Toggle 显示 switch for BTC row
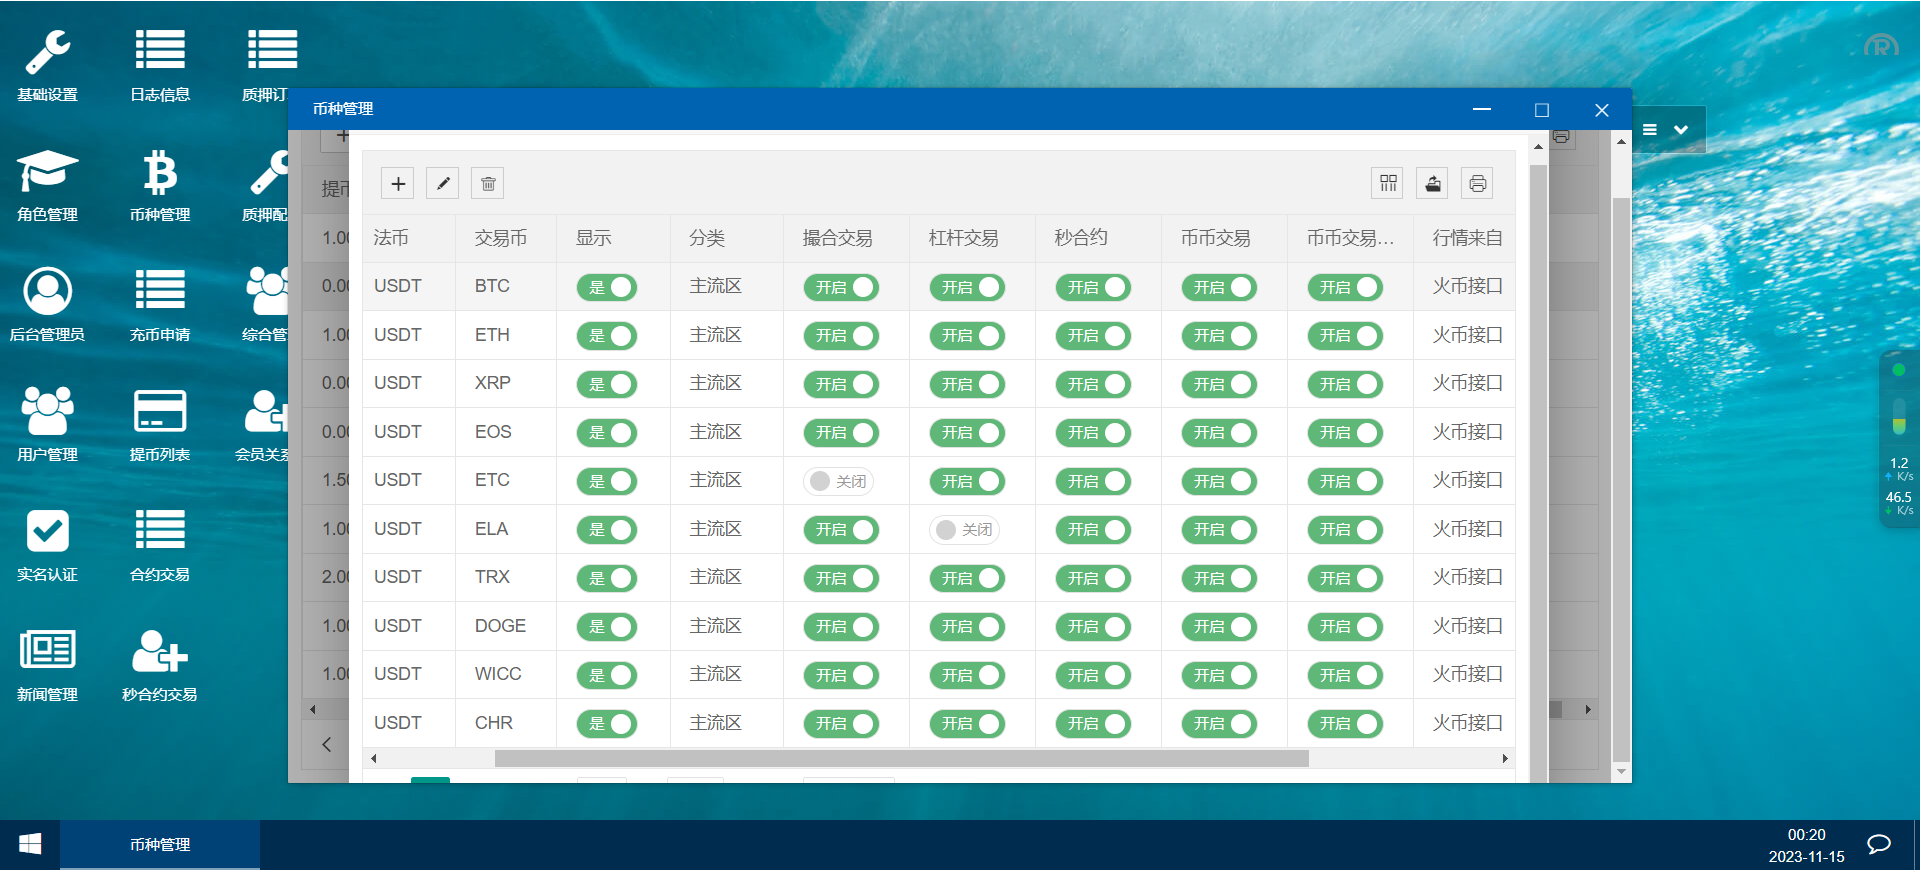The image size is (1920, 870). (x=607, y=287)
